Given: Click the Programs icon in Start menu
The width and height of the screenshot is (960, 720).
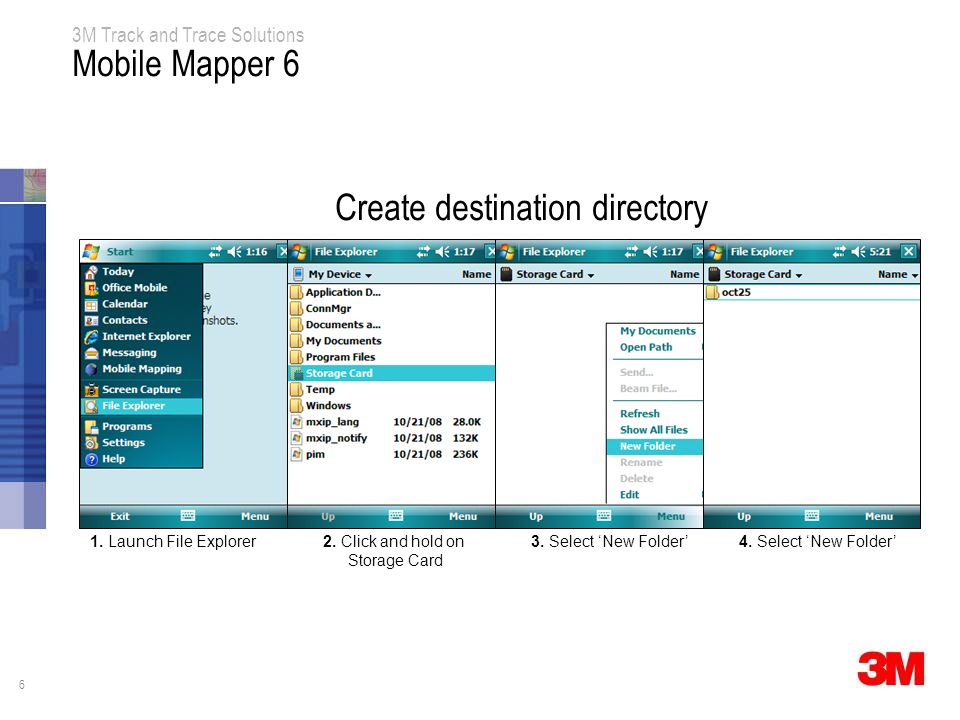Looking at the screenshot, I should [91, 427].
